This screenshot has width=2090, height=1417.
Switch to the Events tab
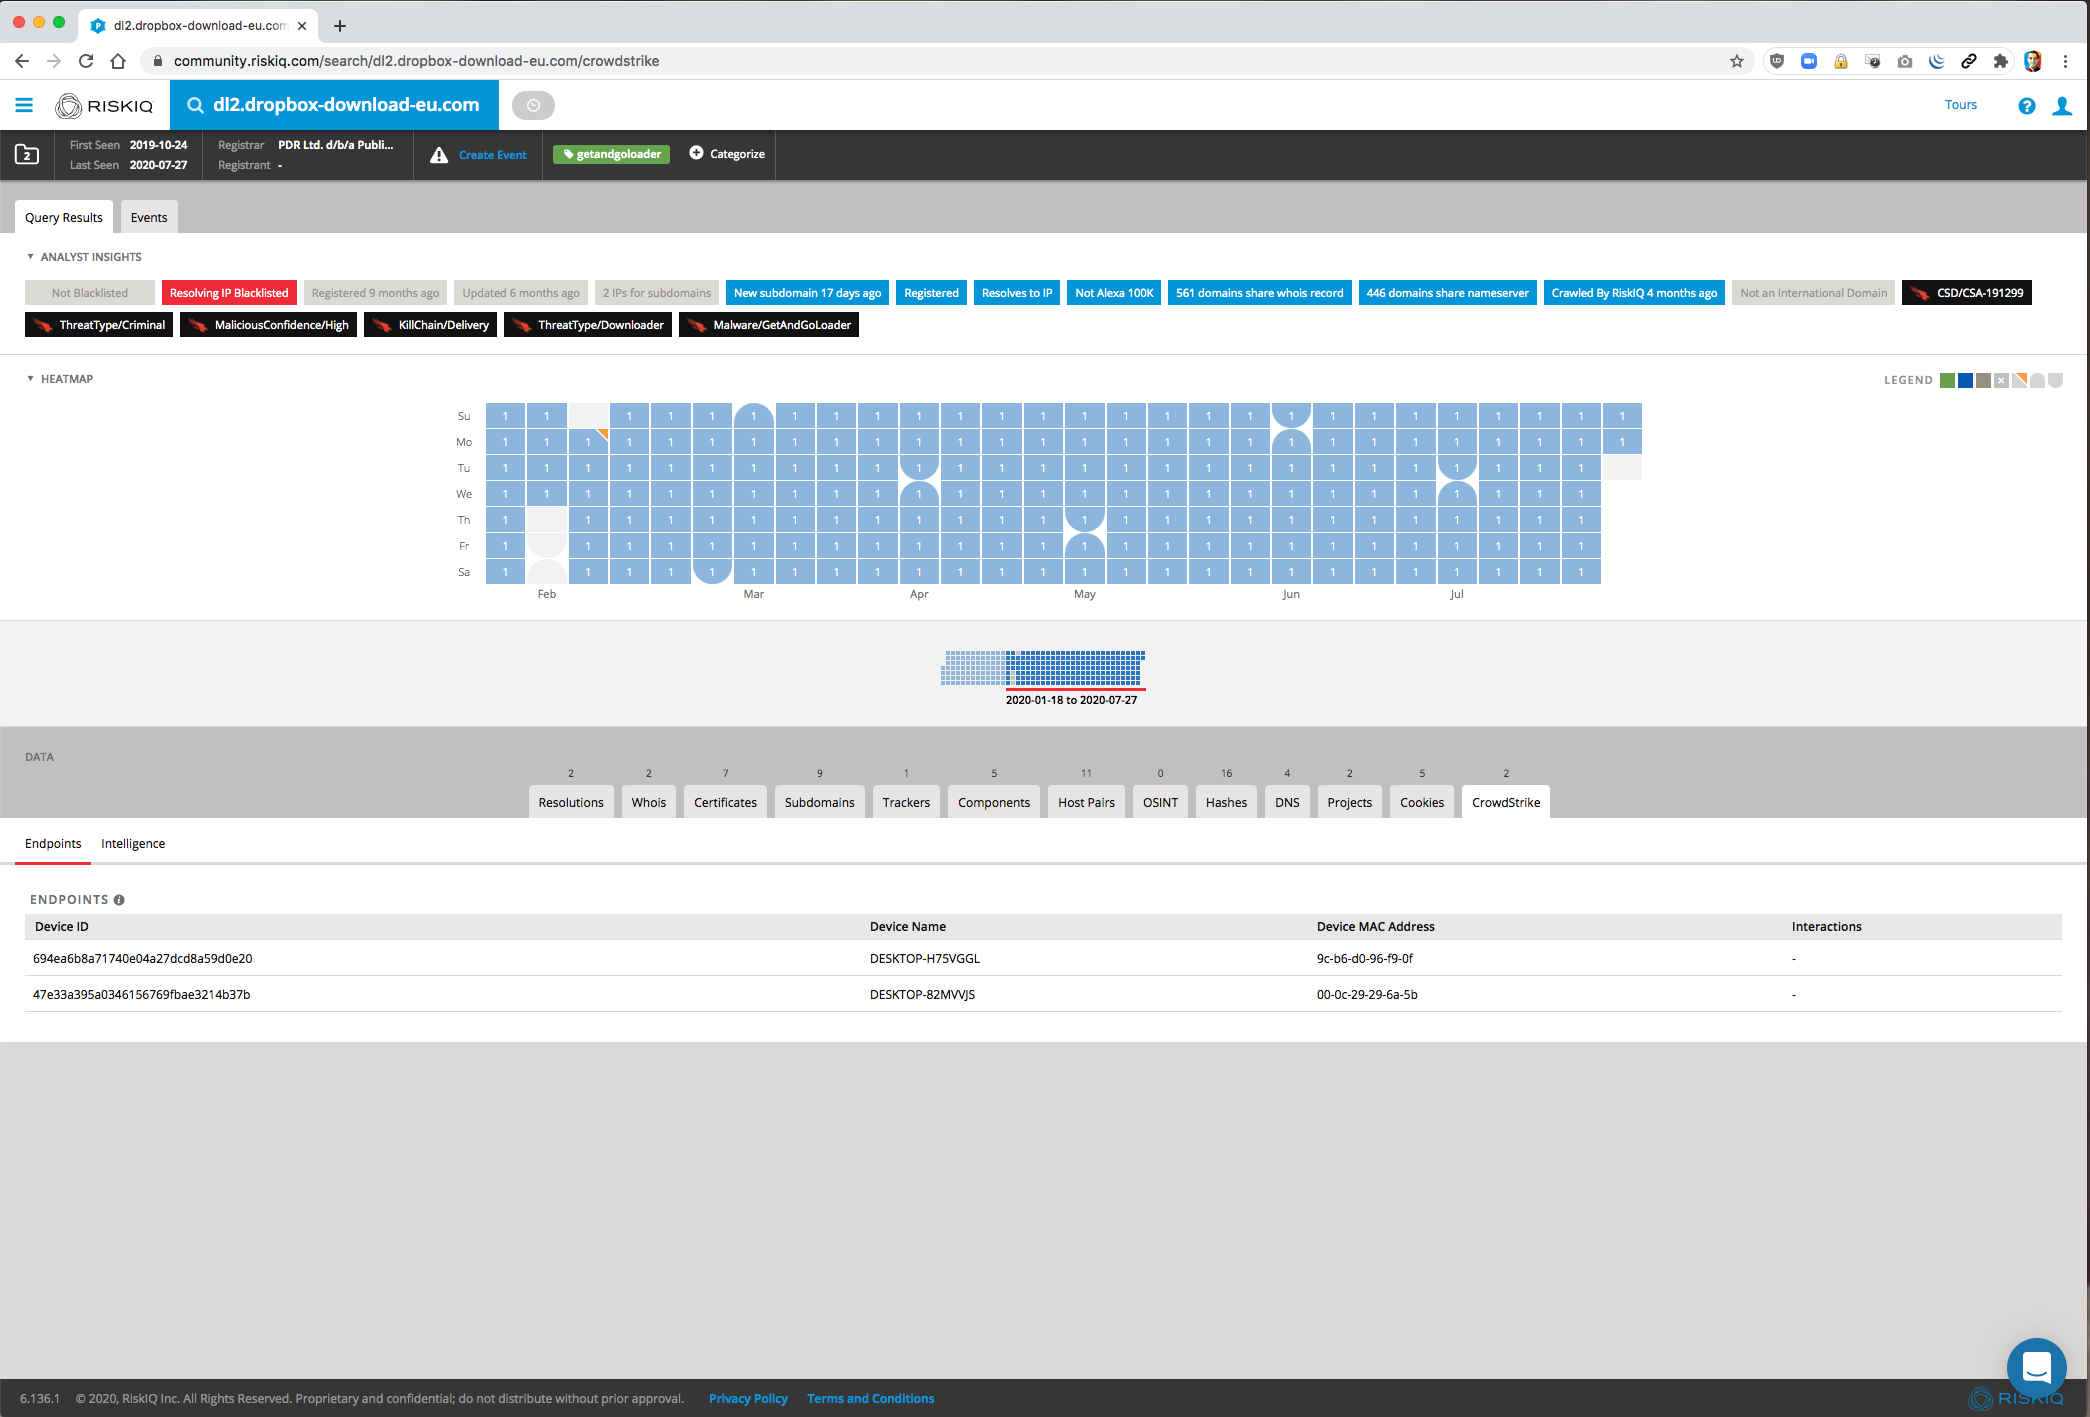pyautogui.click(x=149, y=217)
